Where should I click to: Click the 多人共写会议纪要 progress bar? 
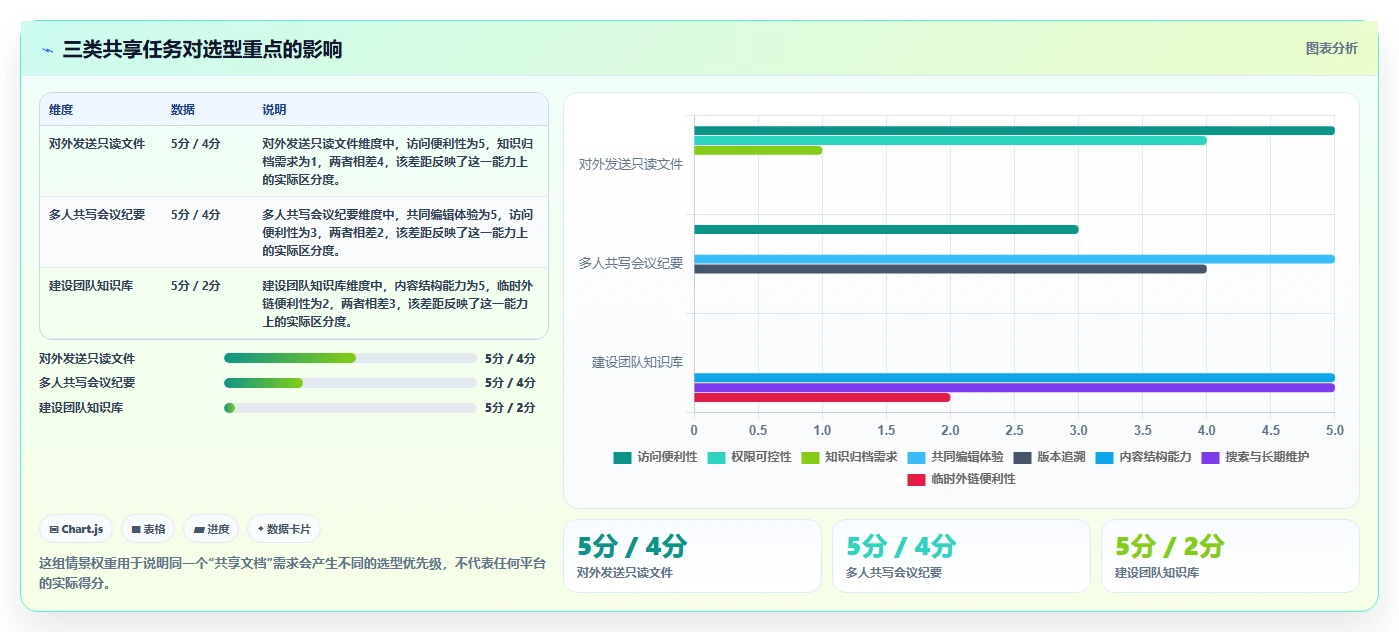click(350, 383)
